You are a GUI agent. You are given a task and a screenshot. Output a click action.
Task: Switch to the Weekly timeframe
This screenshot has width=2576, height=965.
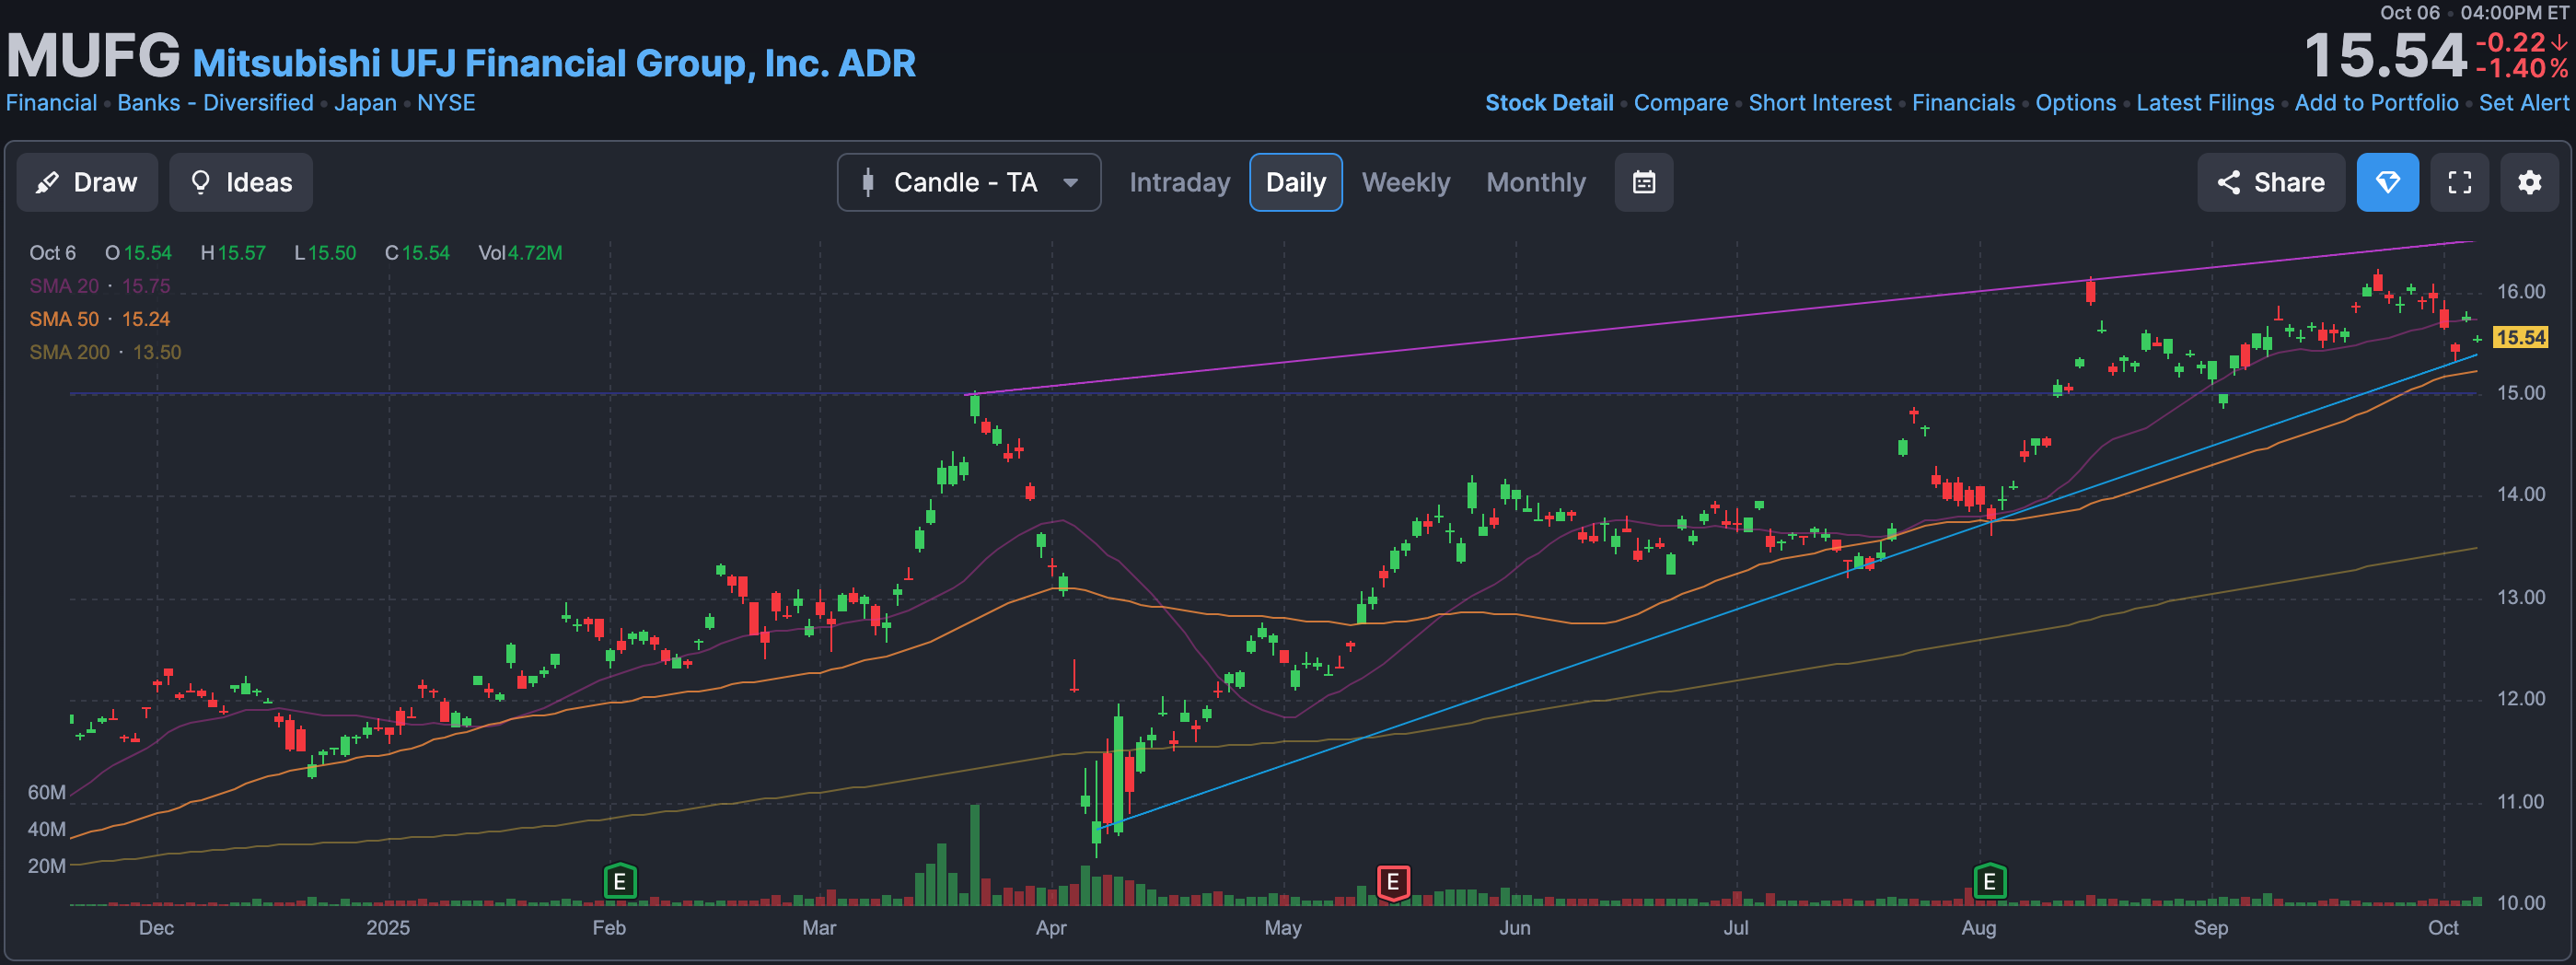tap(1406, 182)
